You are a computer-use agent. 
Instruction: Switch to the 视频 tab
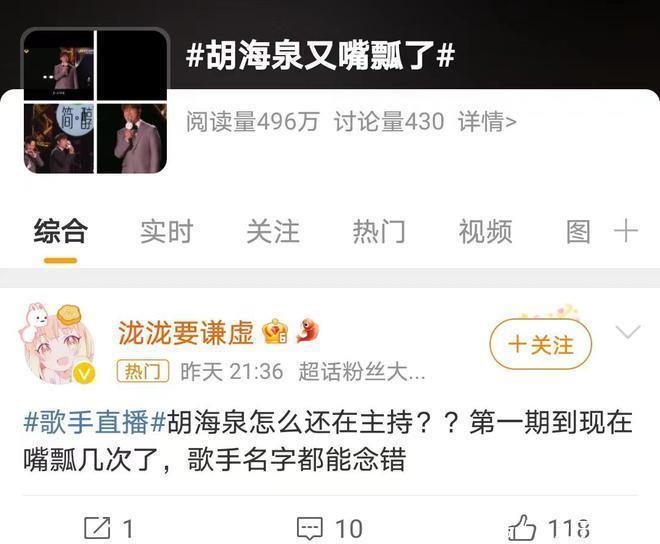(x=485, y=232)
